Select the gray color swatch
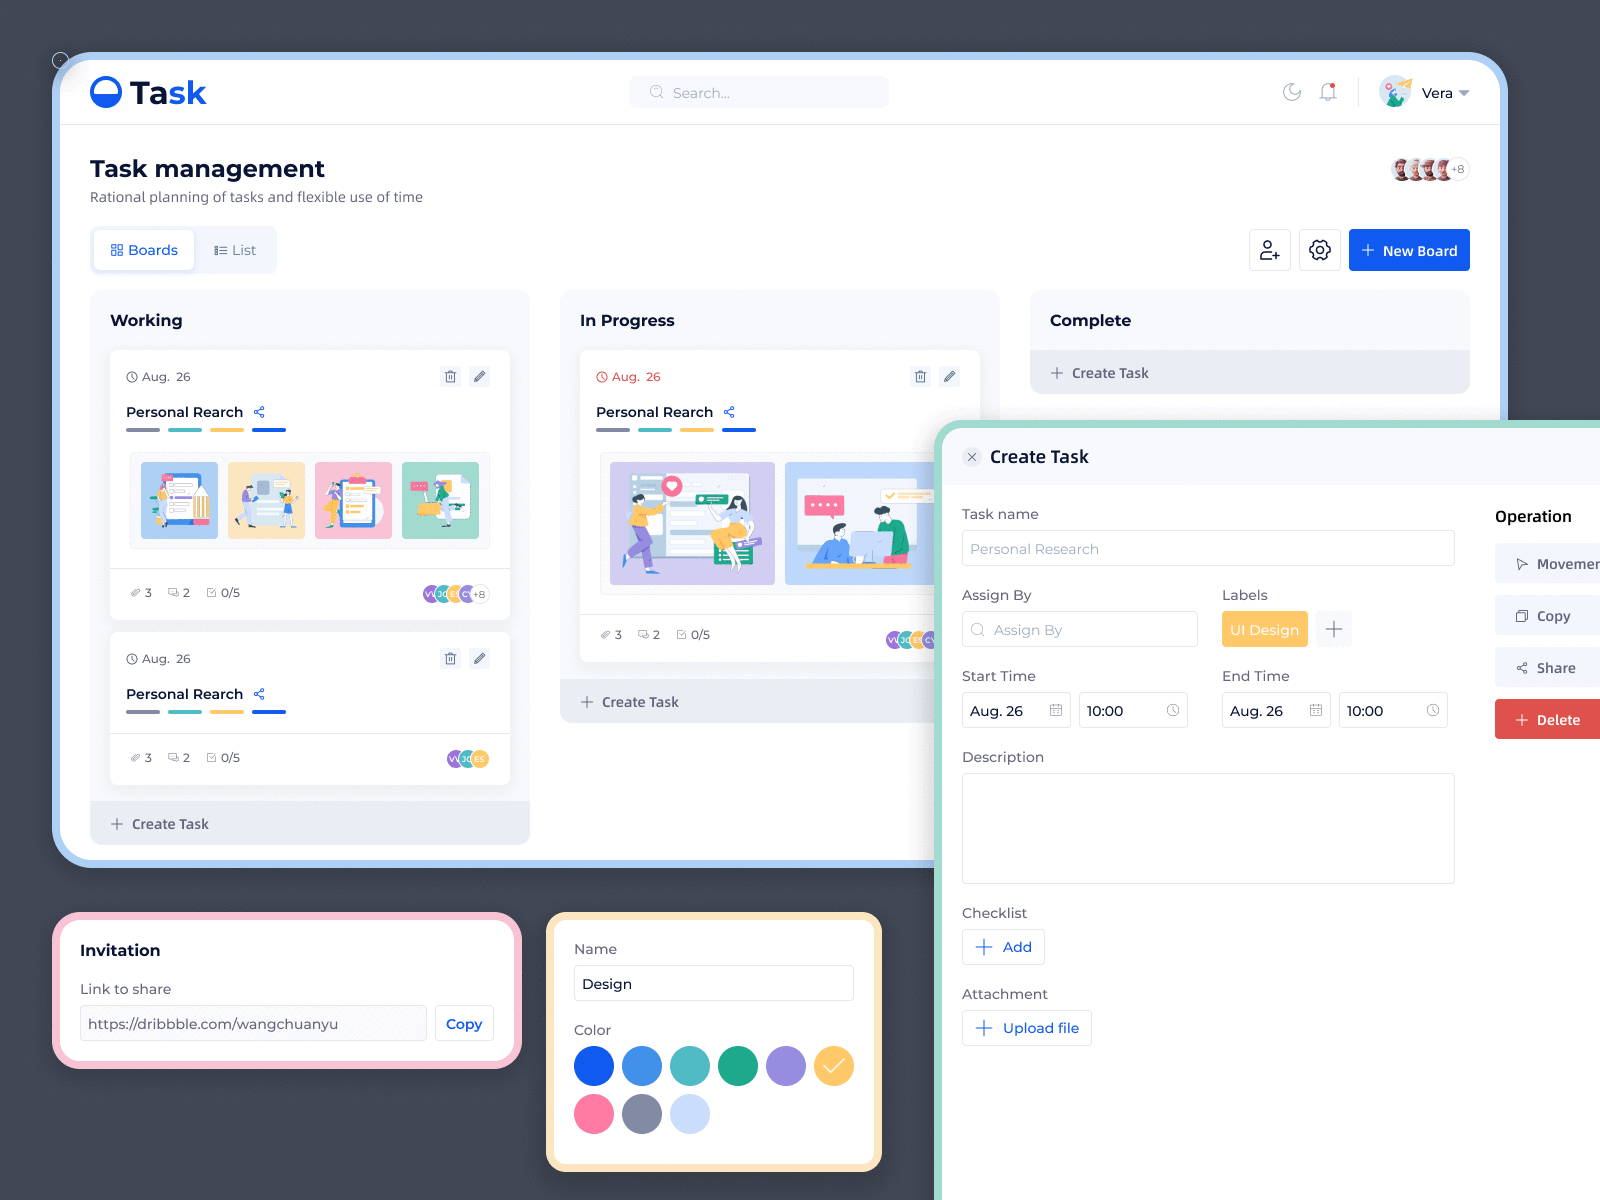1600x1200 pixels. tap(642, 1114)
